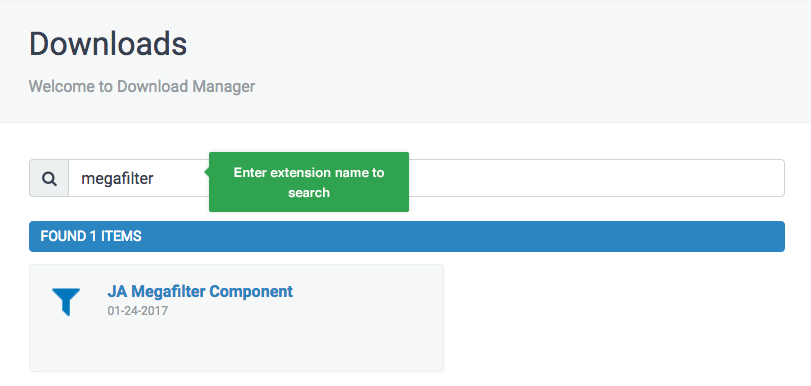The height and width of the screenshot is (386, 811).
Task: Click the gray header banner background
Action: (x=517, y=61)
